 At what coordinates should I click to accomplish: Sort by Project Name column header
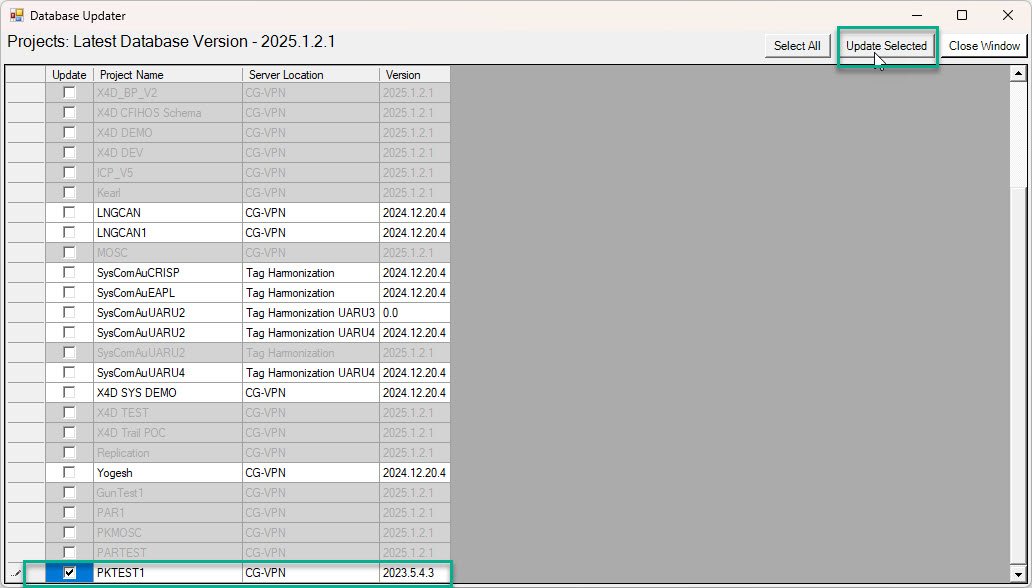167,75
